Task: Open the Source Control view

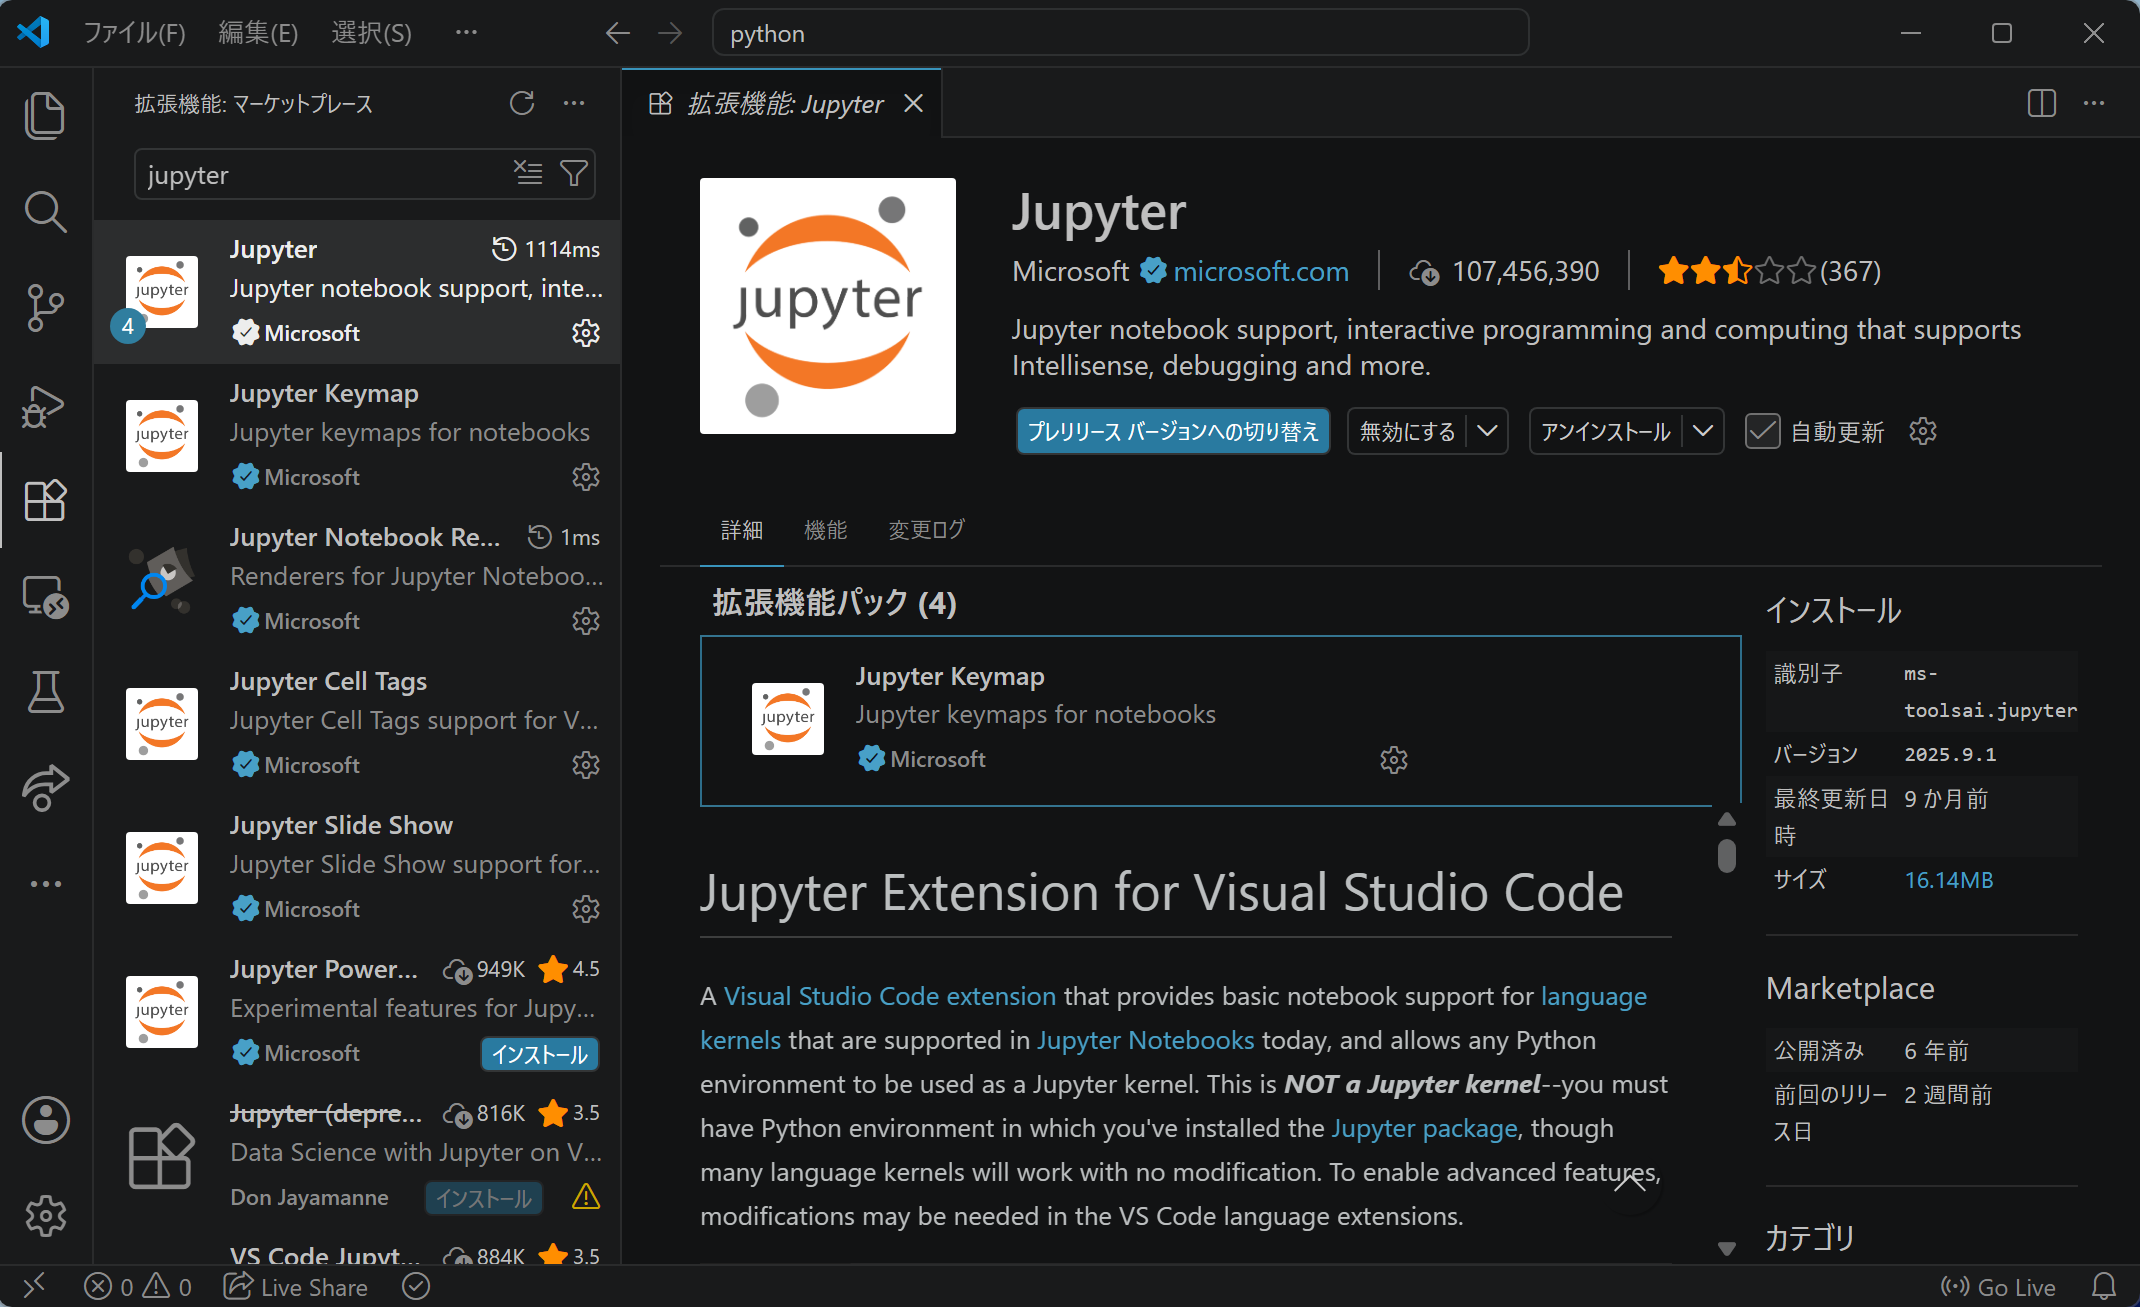Action: point(45,308)
